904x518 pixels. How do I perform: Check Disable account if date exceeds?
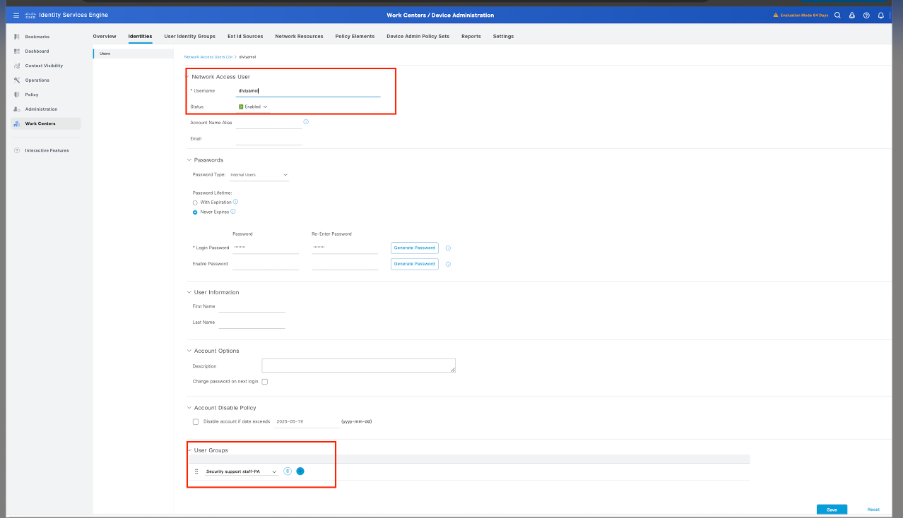(x=196, y=422)
